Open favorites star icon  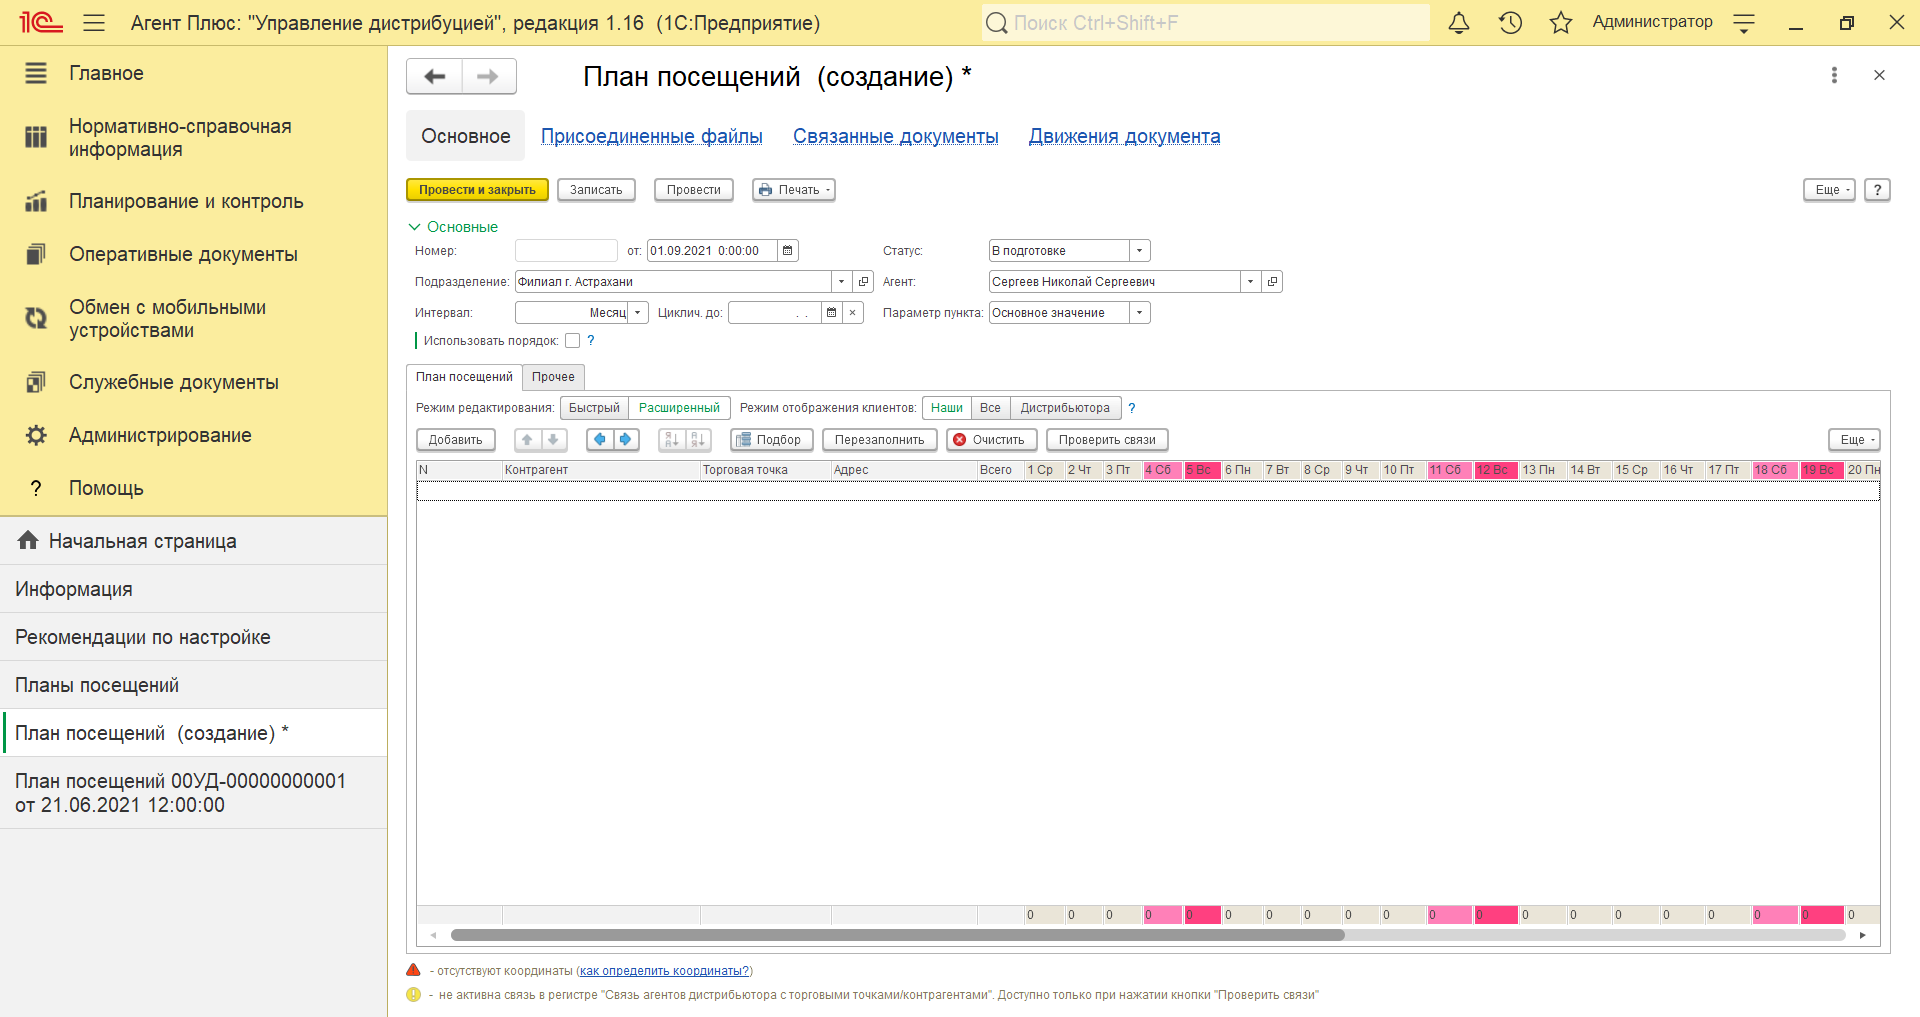[1561, 22]
